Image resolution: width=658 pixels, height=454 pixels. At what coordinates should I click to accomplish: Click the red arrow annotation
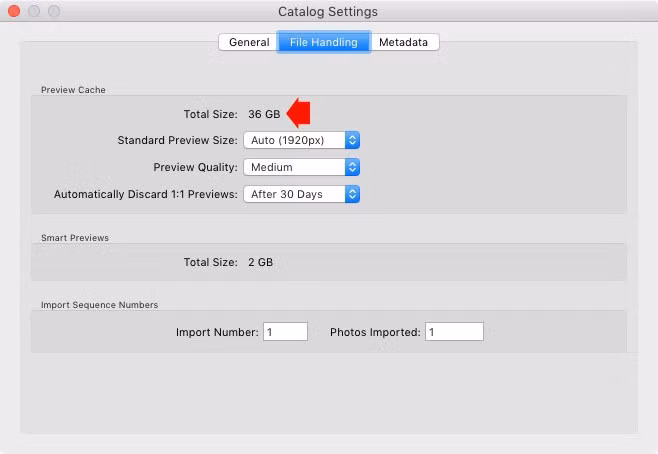298,113
